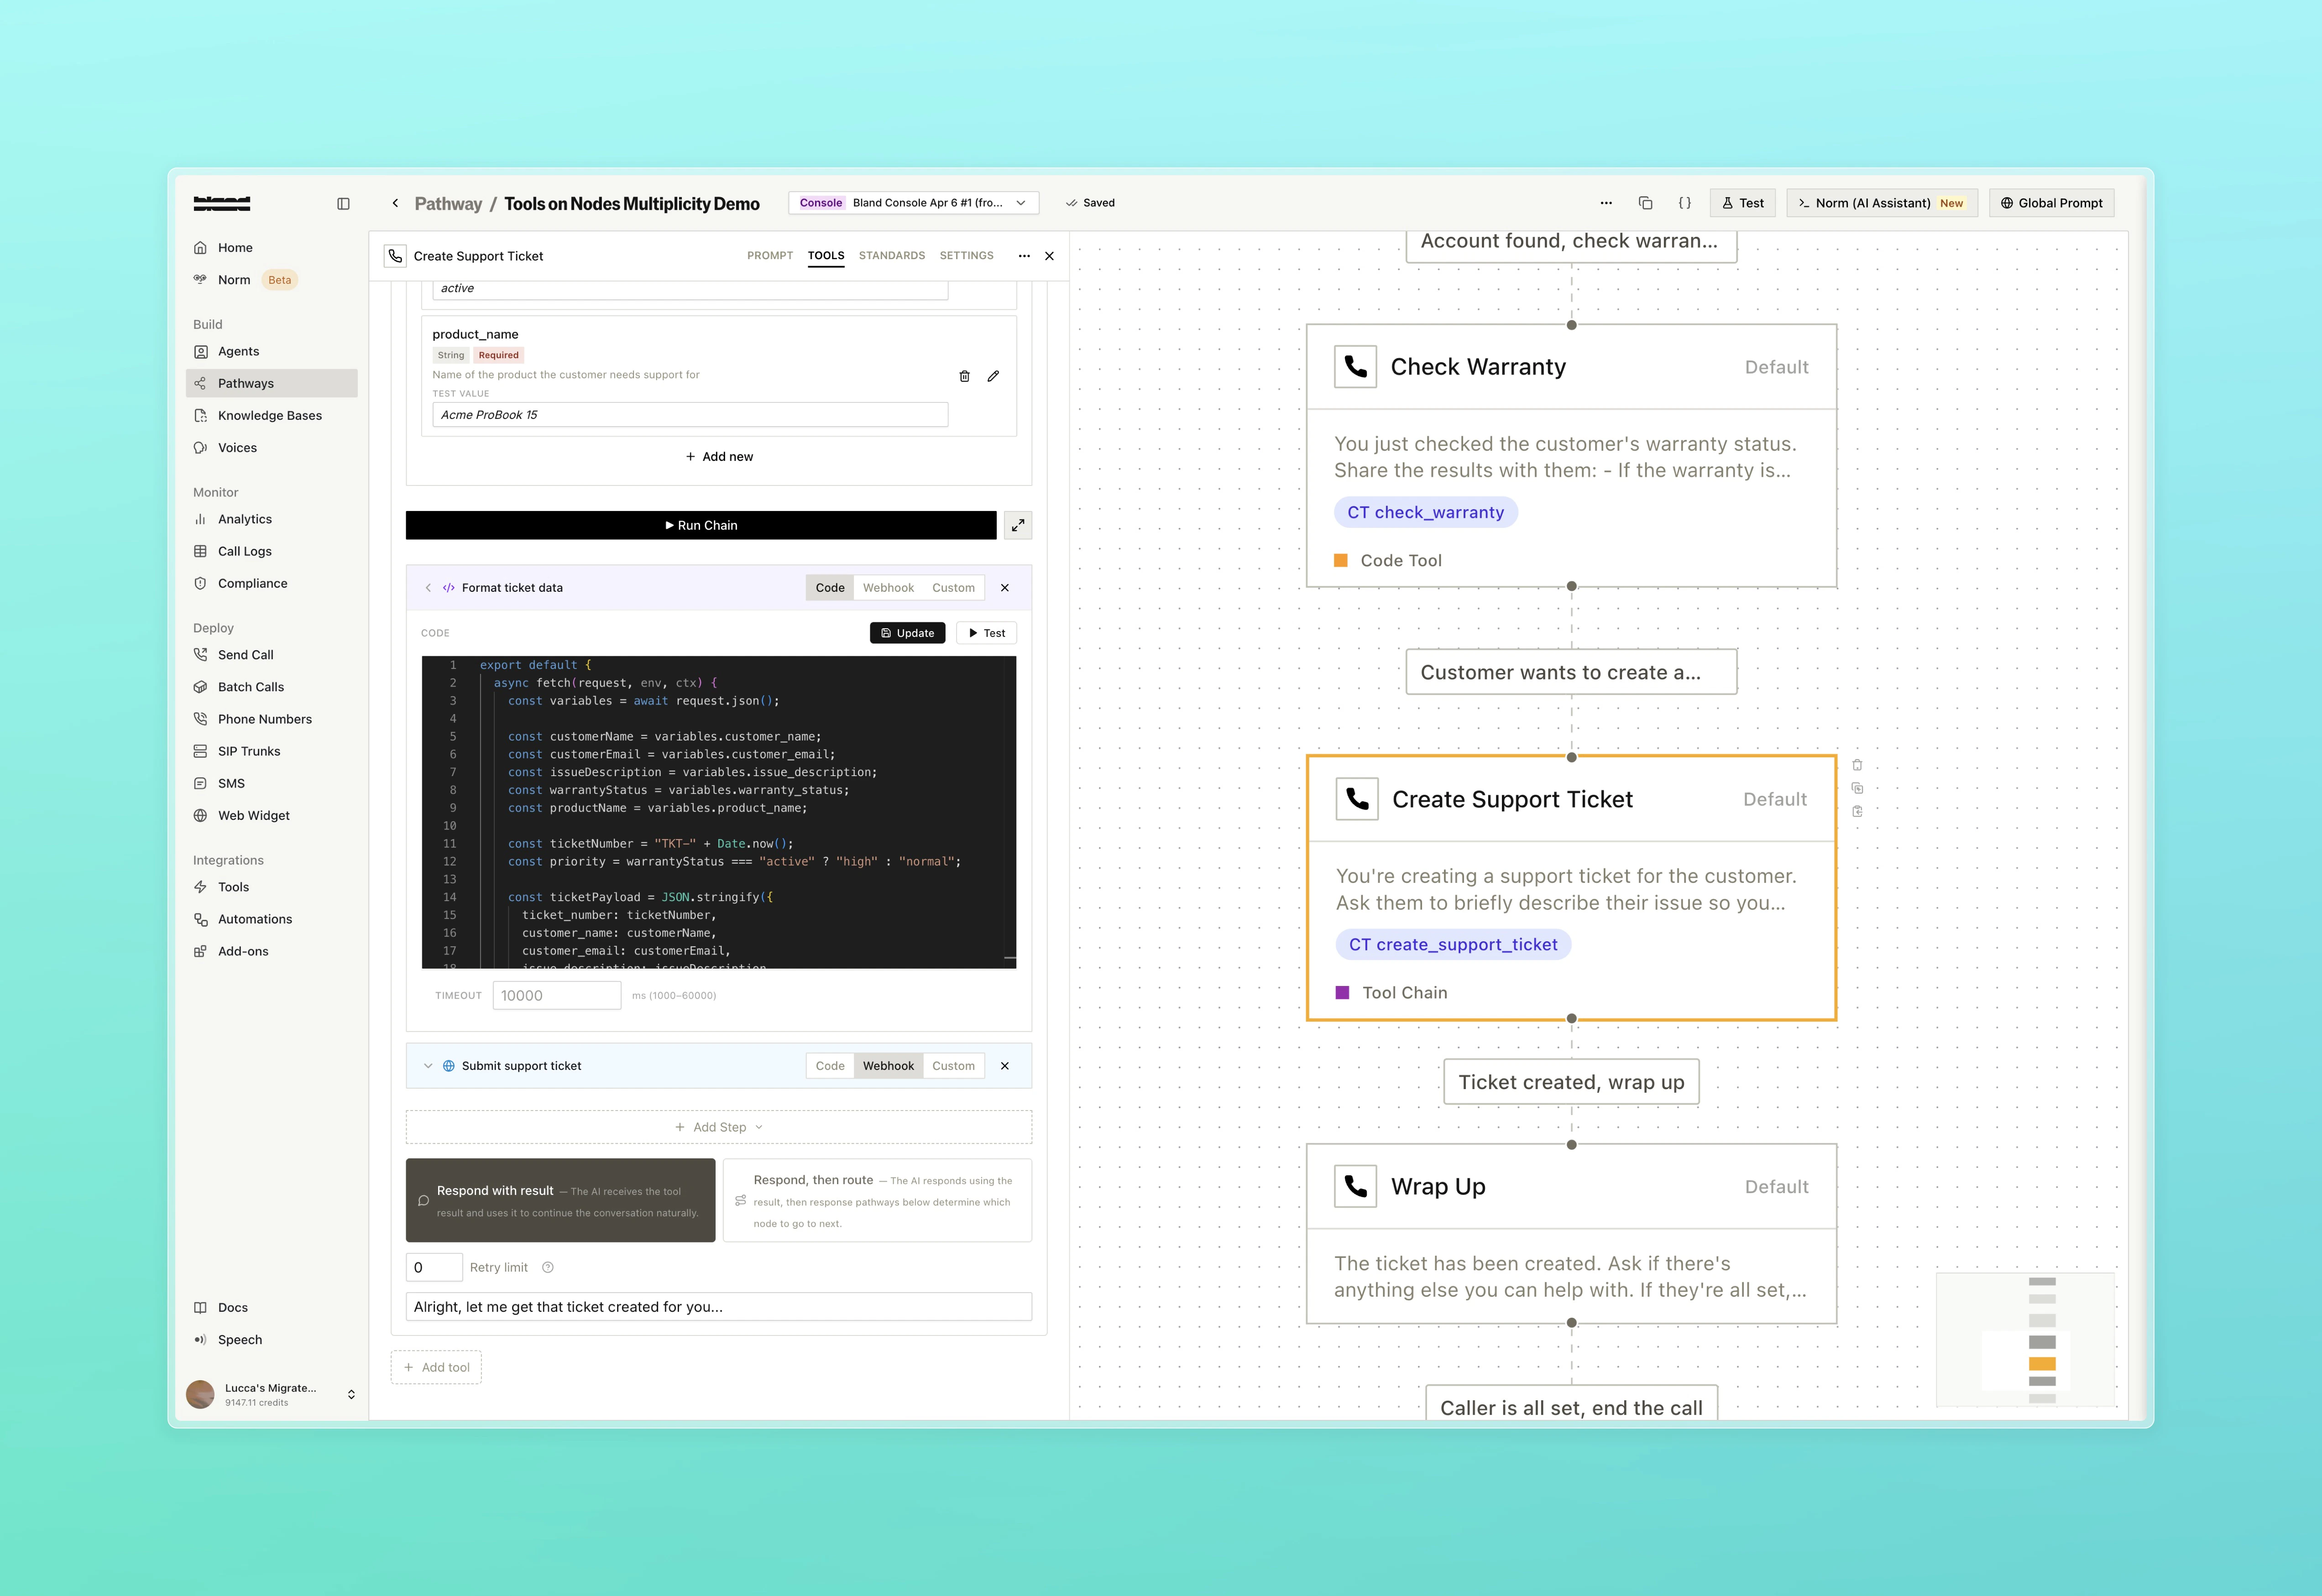Delete the product_name parameter with the trash icon
This screenshot has width=2322, height=1596.
click(x=964, y=376)
